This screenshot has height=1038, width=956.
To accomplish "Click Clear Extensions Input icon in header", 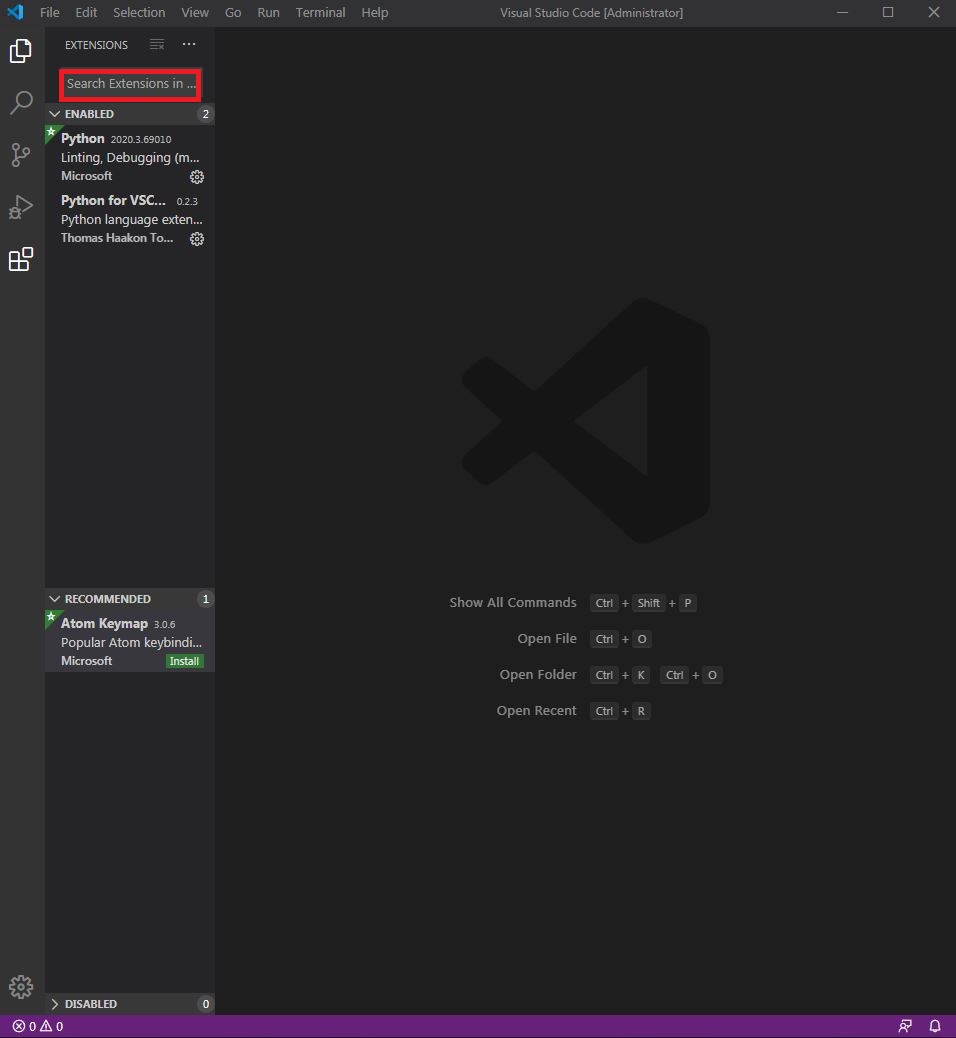I will tap(157, 44).
